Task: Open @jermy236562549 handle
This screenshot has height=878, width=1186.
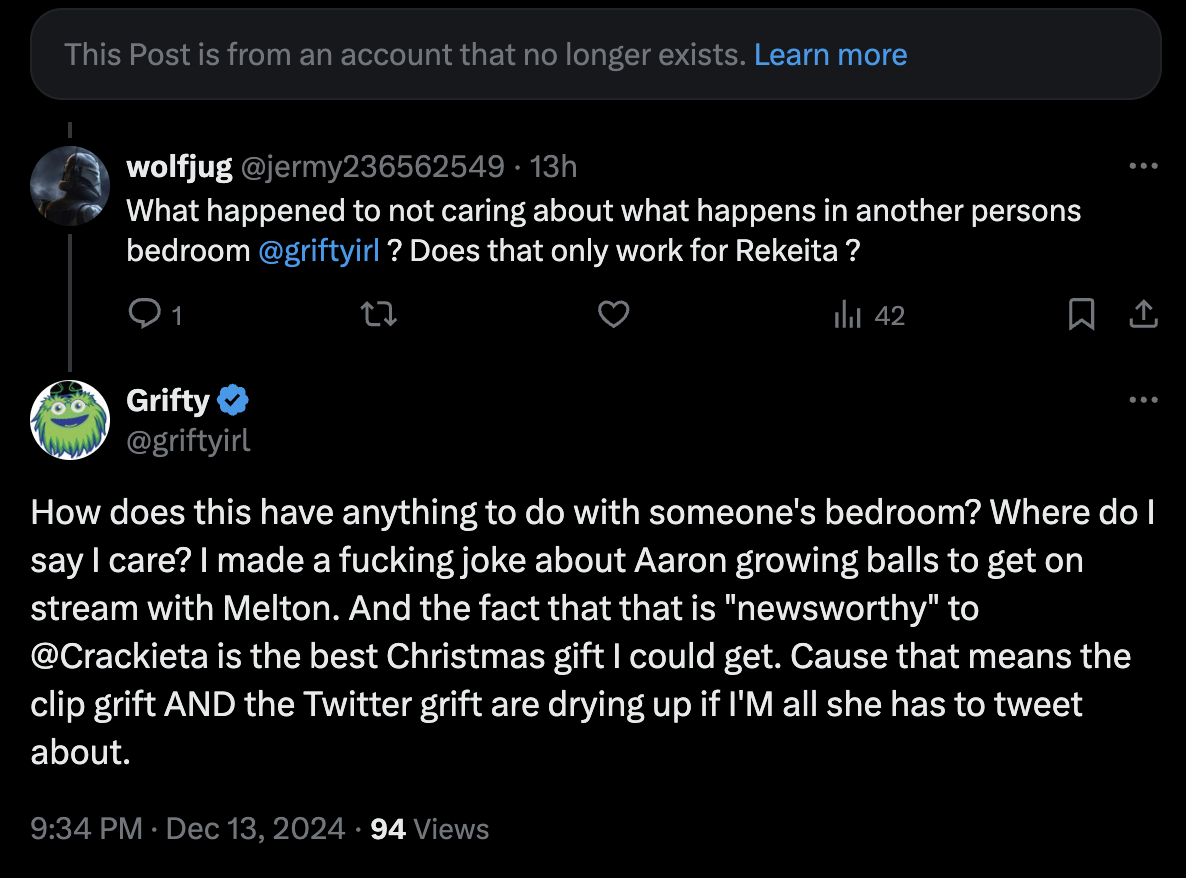Action: pyautogui.click(x=372, y=166)
